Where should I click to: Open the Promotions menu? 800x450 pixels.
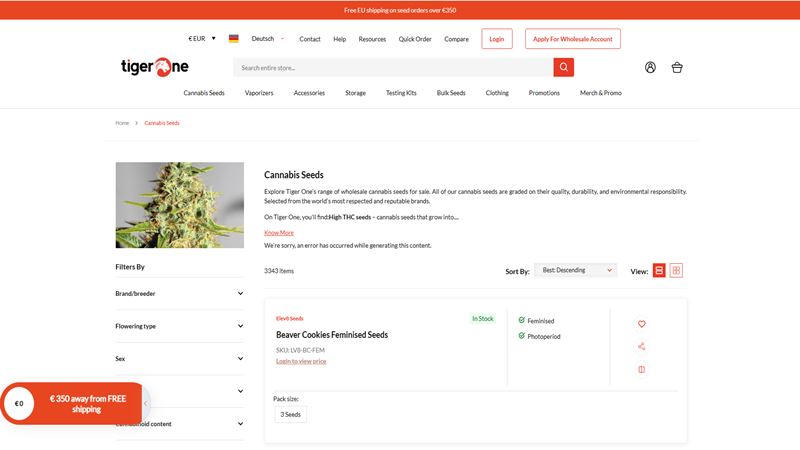click(544, 93)
